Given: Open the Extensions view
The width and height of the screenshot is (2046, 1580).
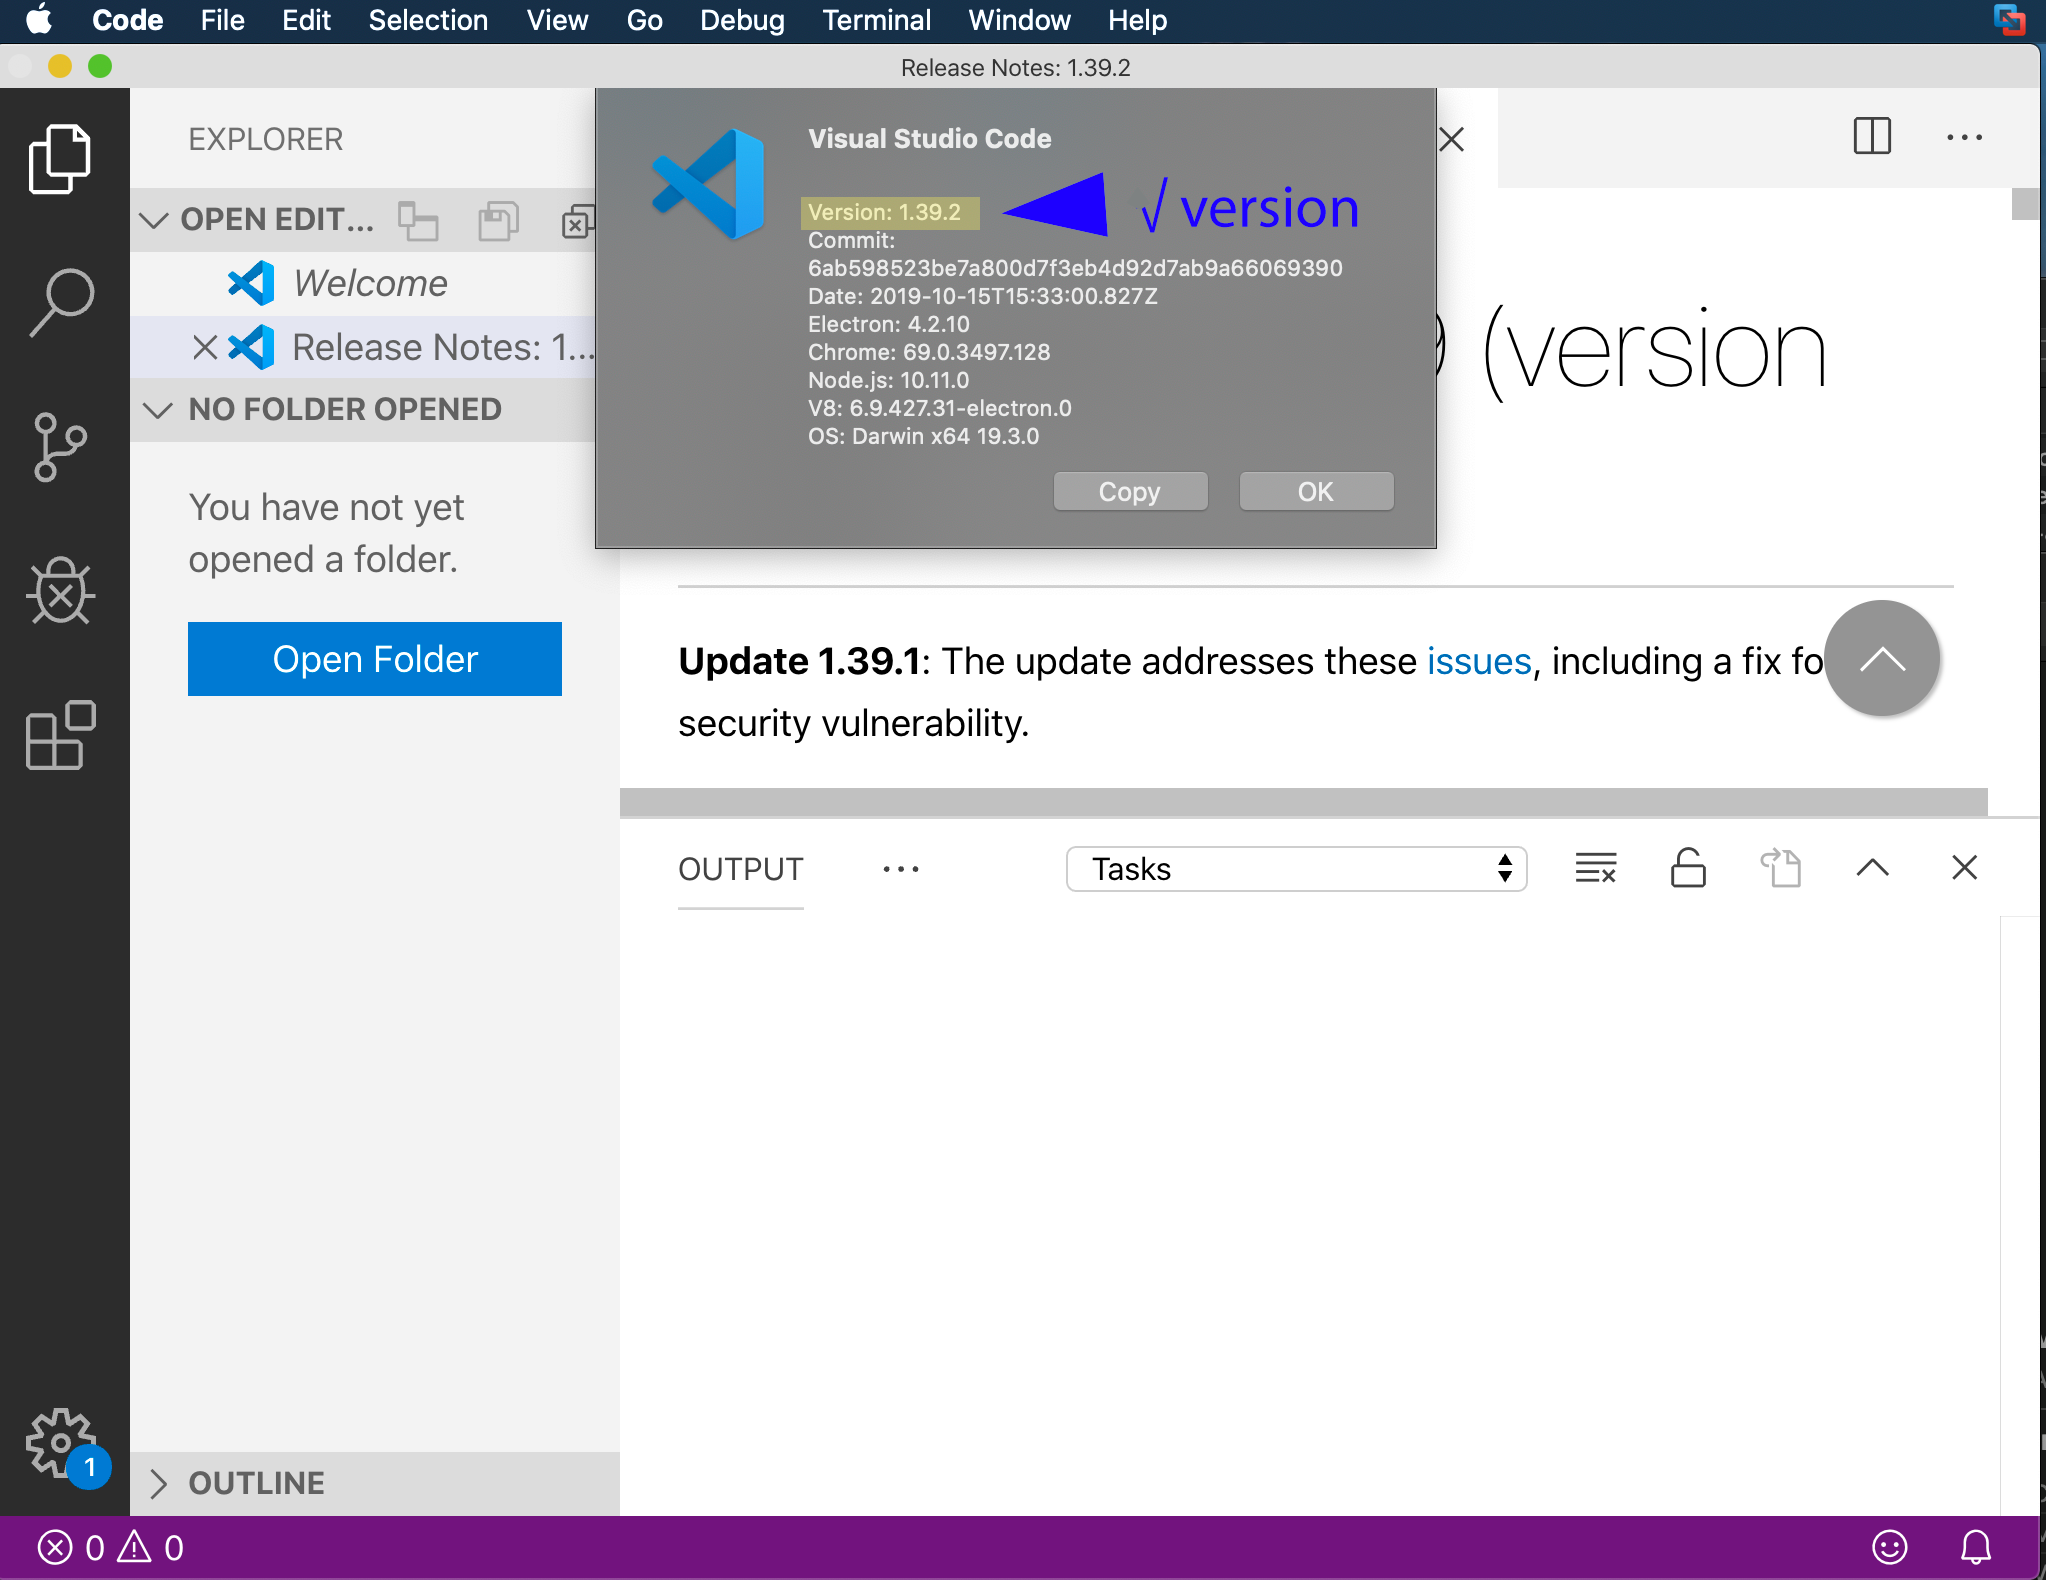Looking at the screenshot, I should [x=60, y=735].
